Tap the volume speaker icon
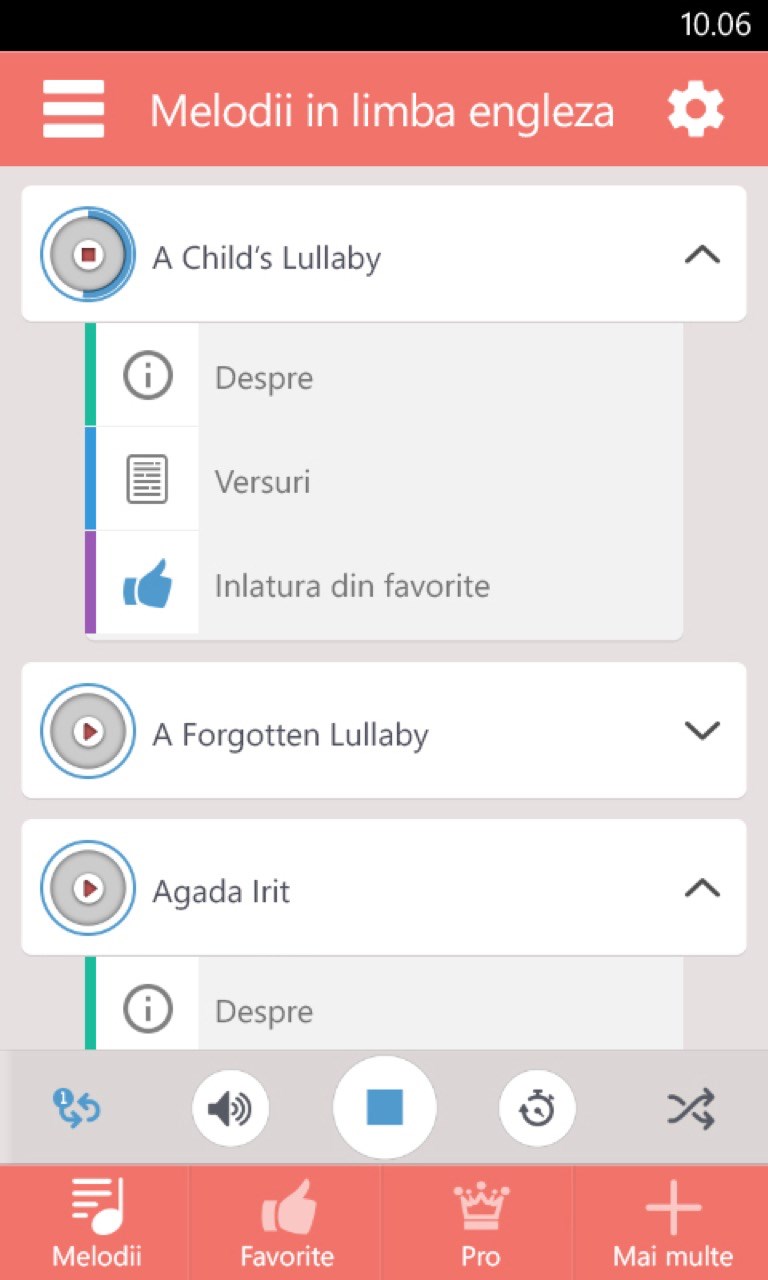 point(230,1108)
